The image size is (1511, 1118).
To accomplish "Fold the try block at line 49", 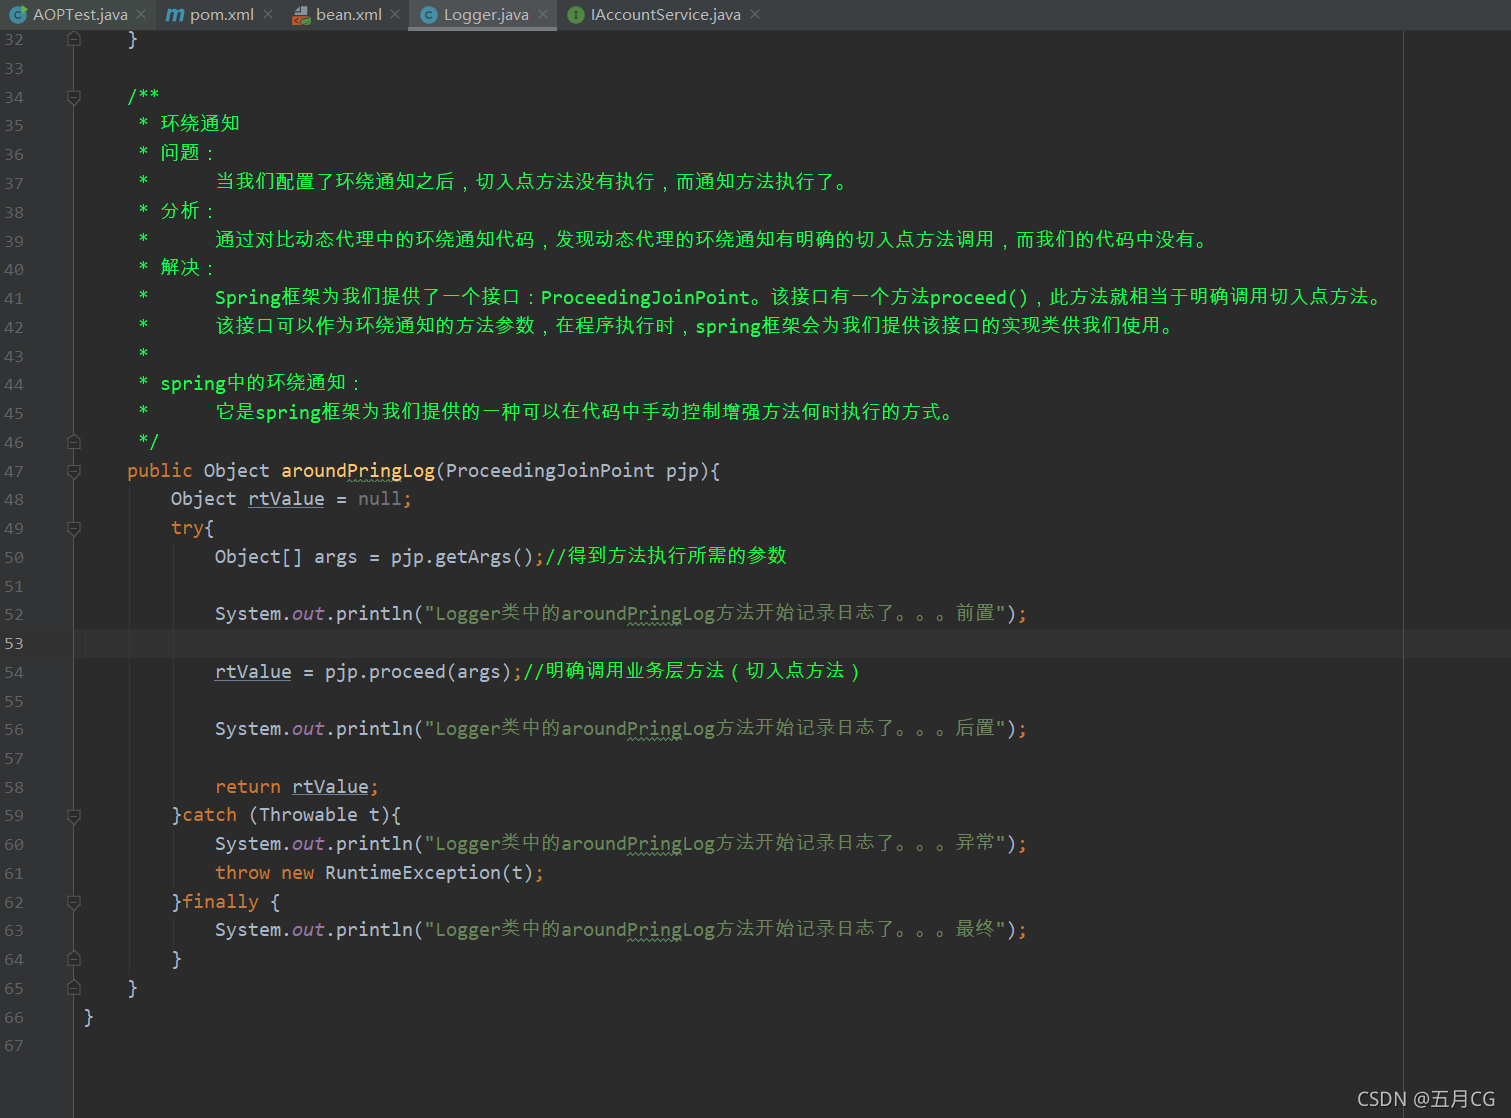I will pyautogui.click(x=74, y=528).
